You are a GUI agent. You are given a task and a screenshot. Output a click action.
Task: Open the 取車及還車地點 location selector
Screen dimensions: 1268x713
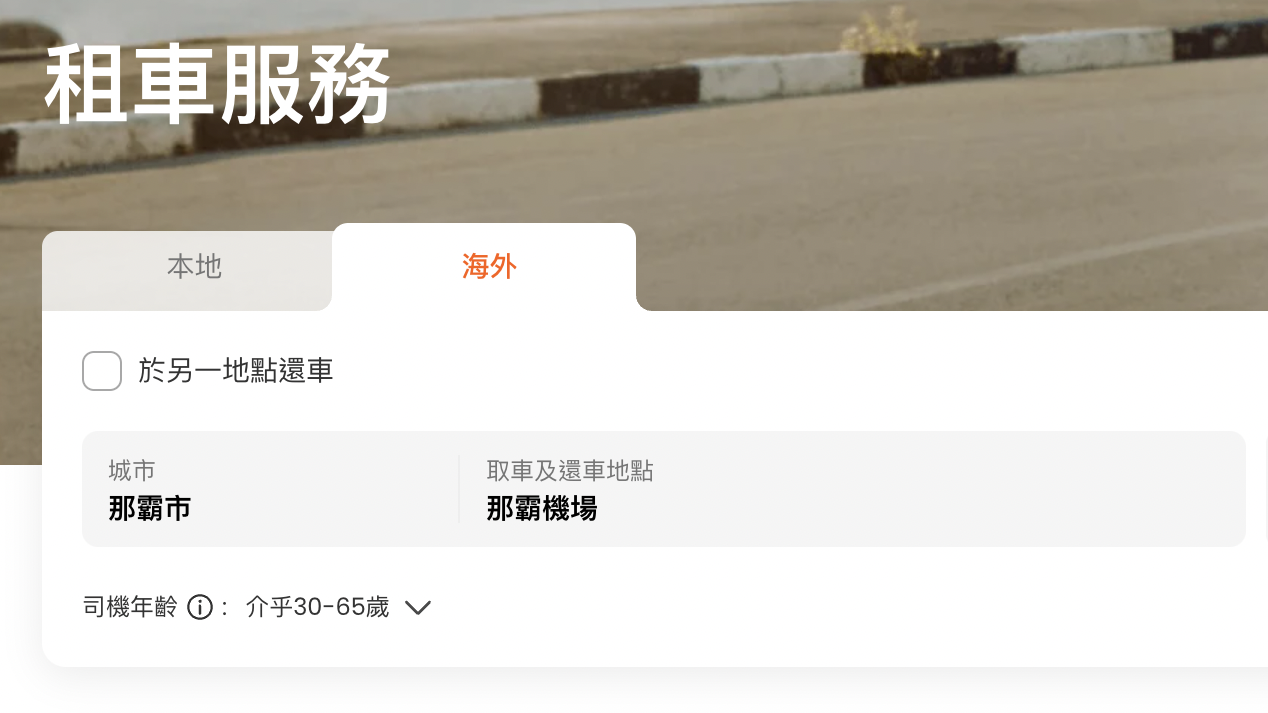tap(852, 489)
